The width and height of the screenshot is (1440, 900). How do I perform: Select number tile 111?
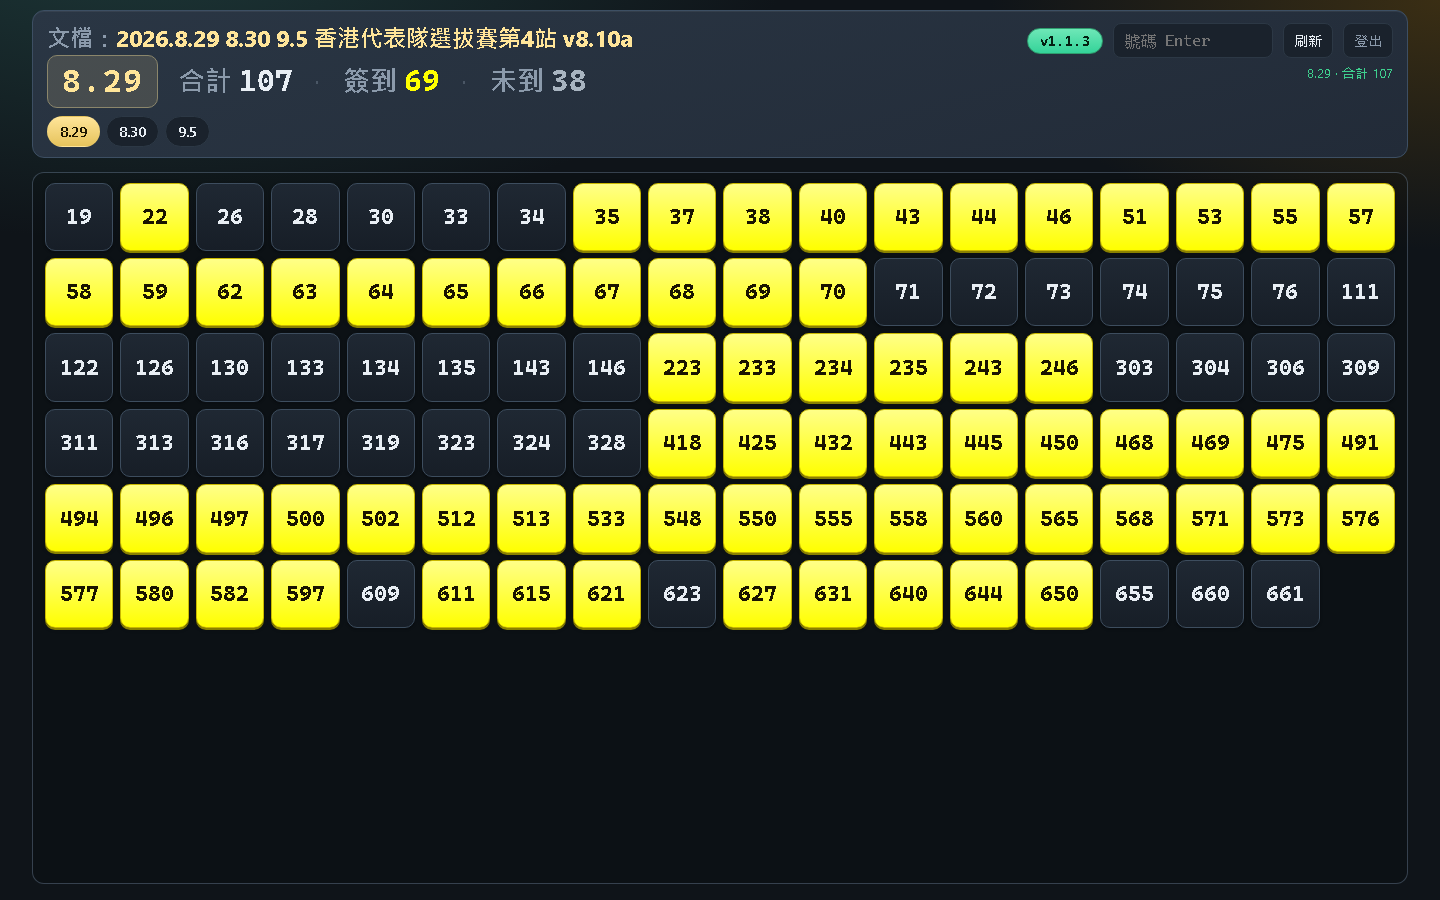point(1361,292)
